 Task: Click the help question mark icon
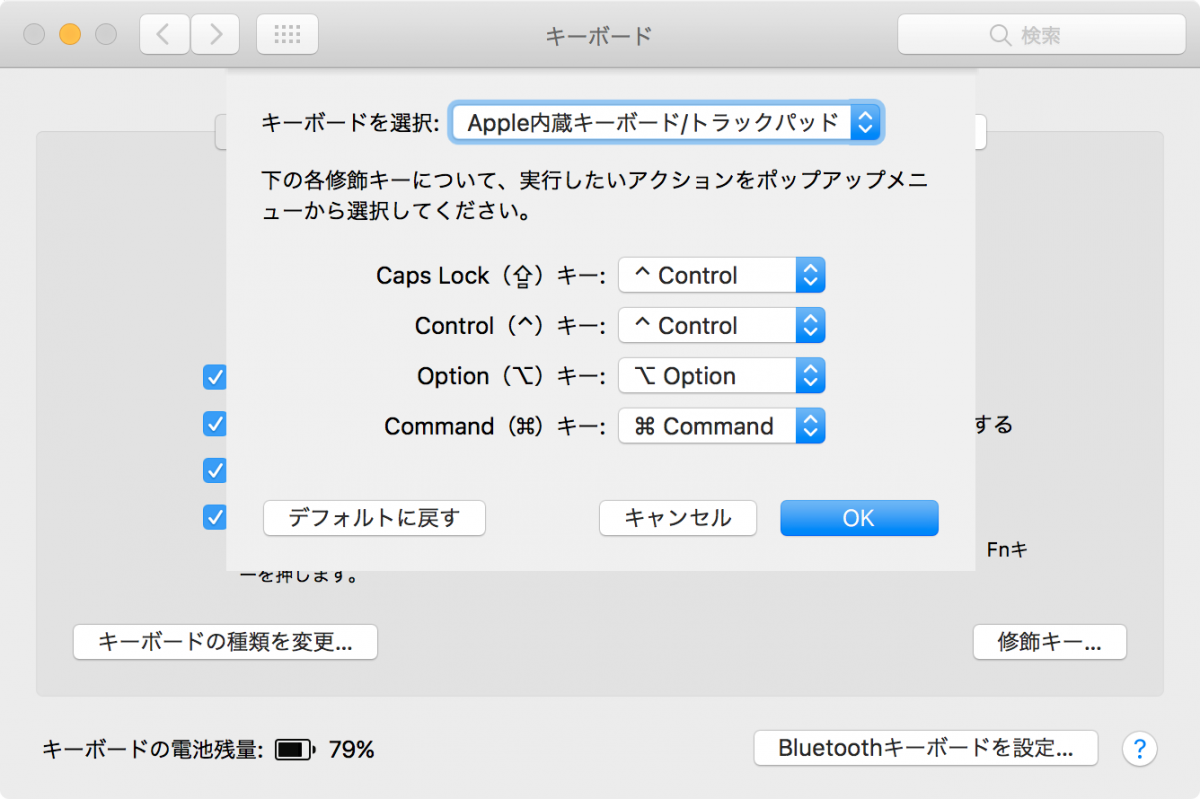click(x=1139, y=748)
